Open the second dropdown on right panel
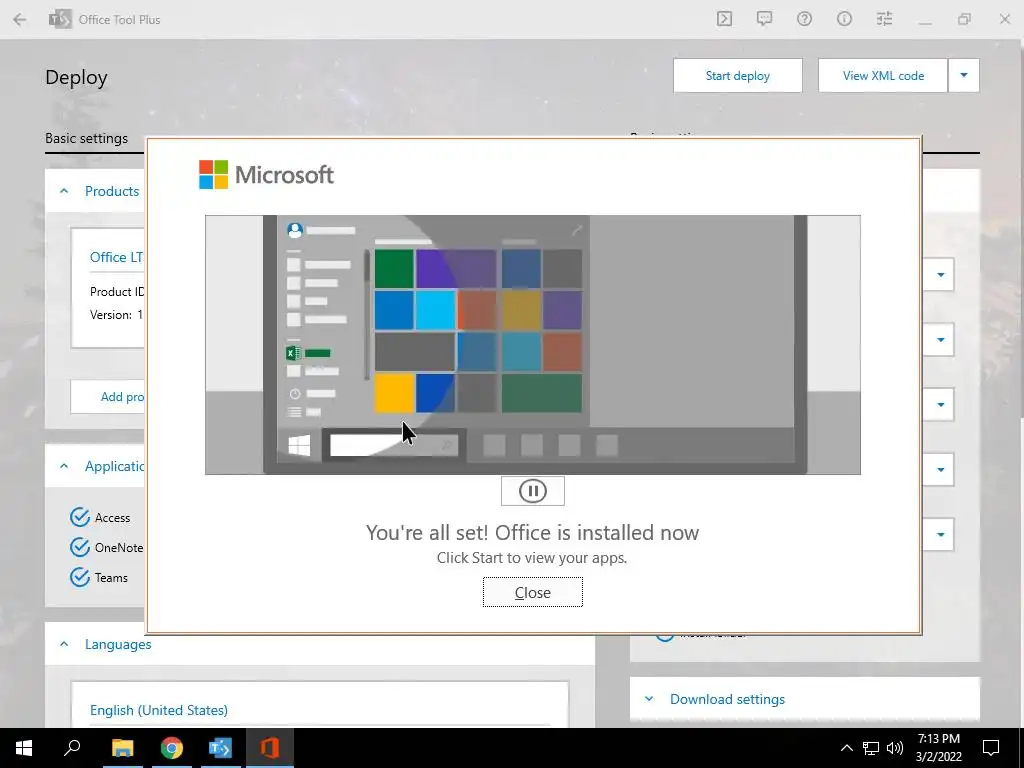The image size is (1024, 768). click(x=940, y=340)
